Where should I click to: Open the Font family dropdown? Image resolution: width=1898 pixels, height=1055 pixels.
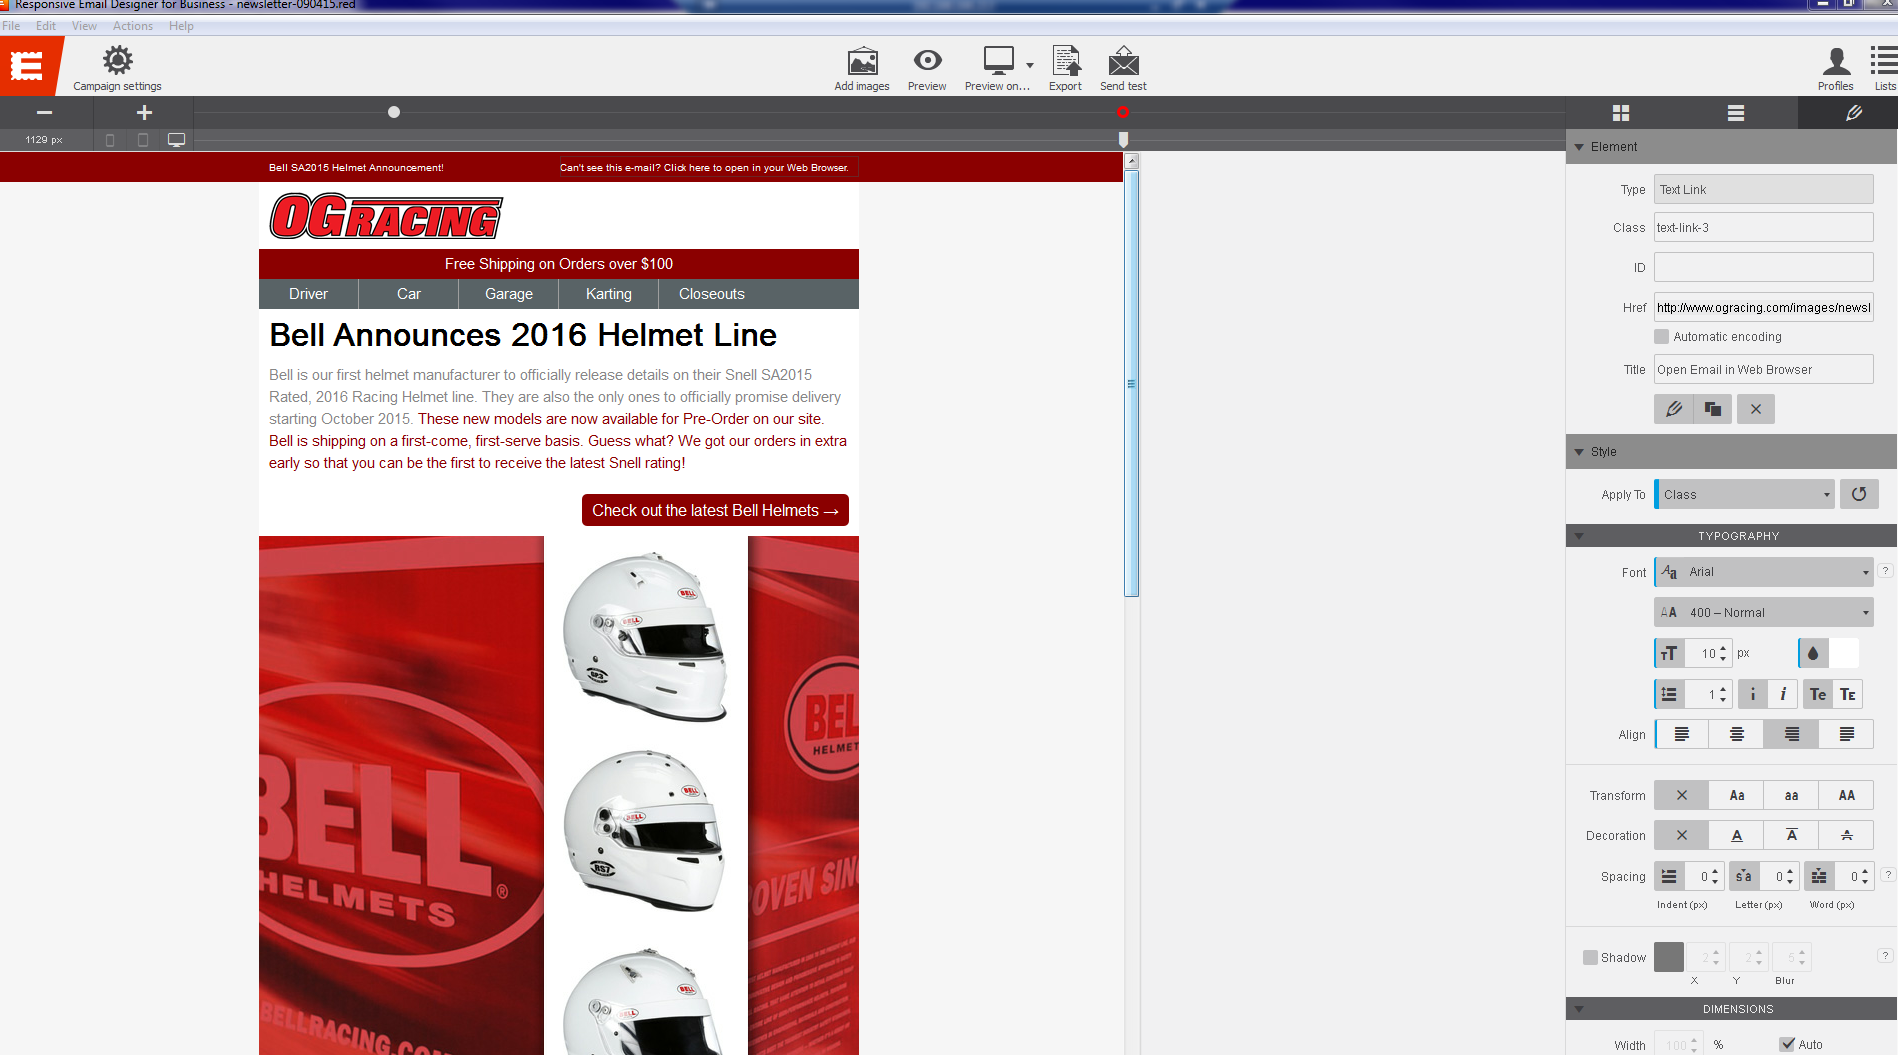pyautogui.click(x=1764, y=572)
